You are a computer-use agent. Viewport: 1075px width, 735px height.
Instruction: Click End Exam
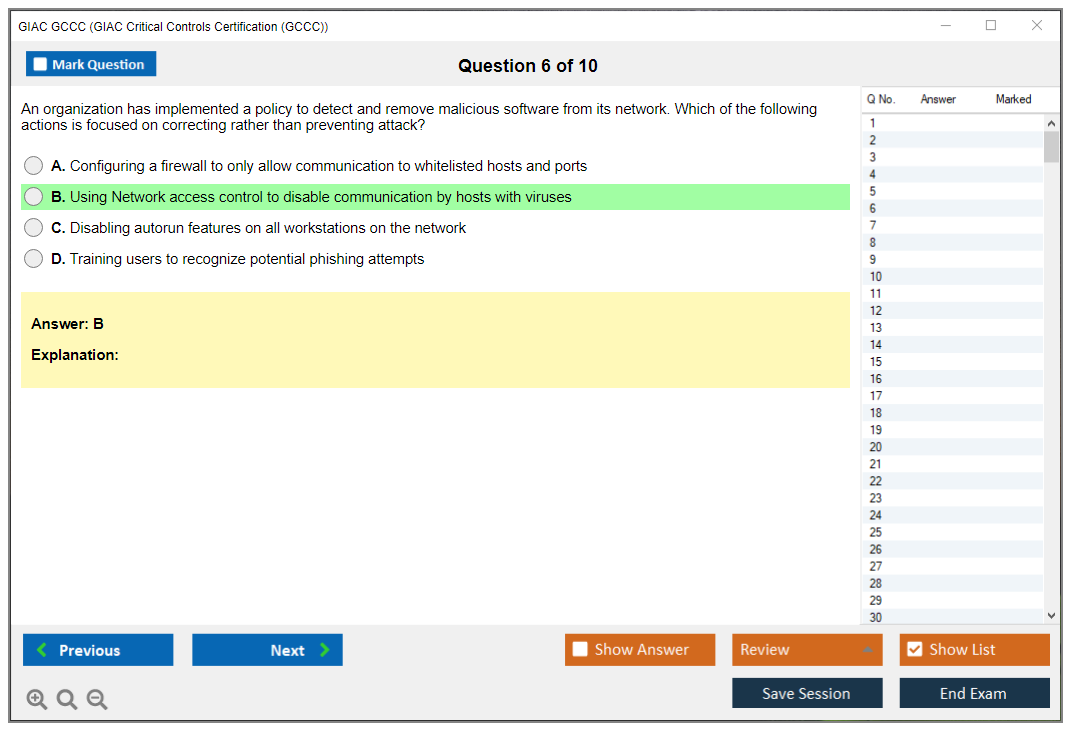[974, 692]
